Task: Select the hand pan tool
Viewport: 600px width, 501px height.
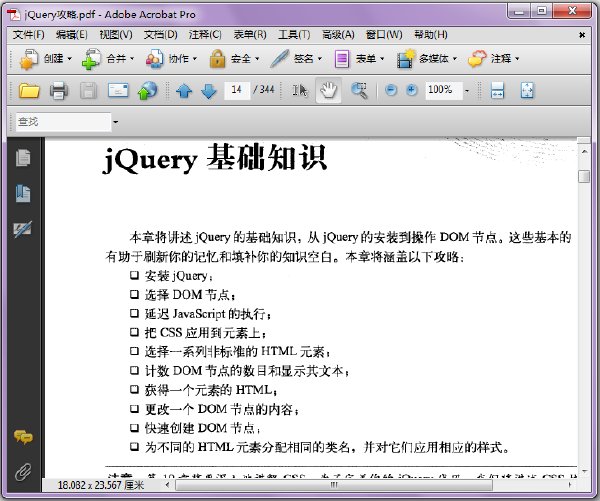Action: pyautogui.click(x=329, y=90)
